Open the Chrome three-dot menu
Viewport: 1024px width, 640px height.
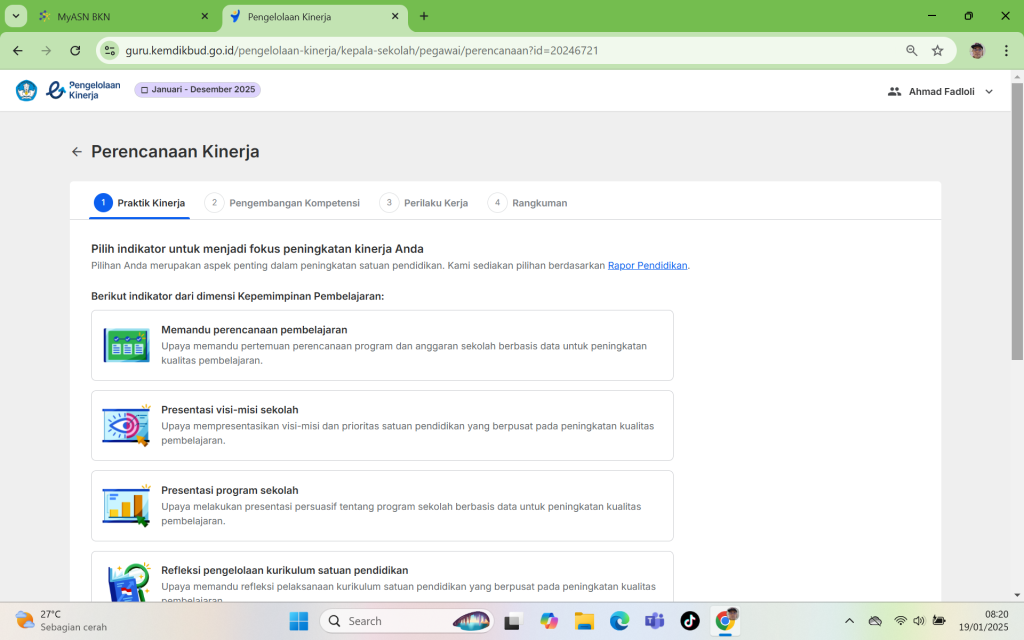(x=1006, y=50)
